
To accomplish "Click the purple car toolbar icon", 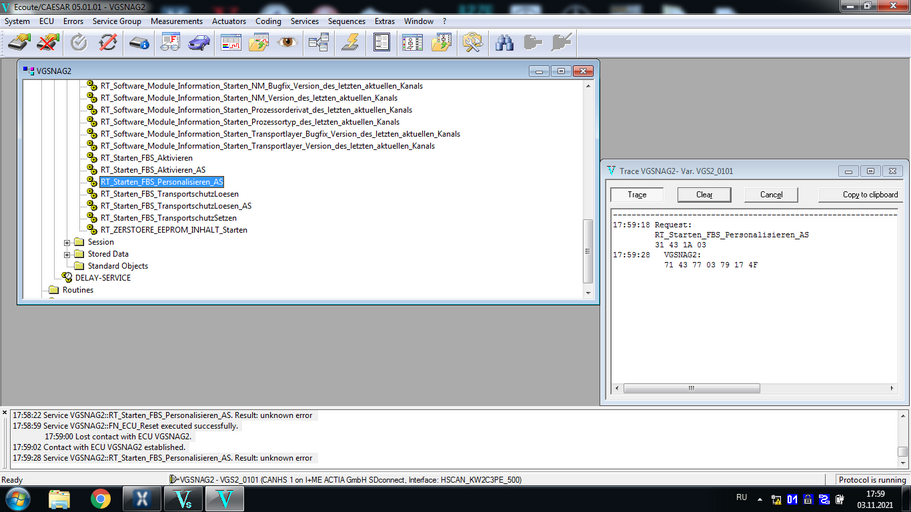I will click(199, 43).
